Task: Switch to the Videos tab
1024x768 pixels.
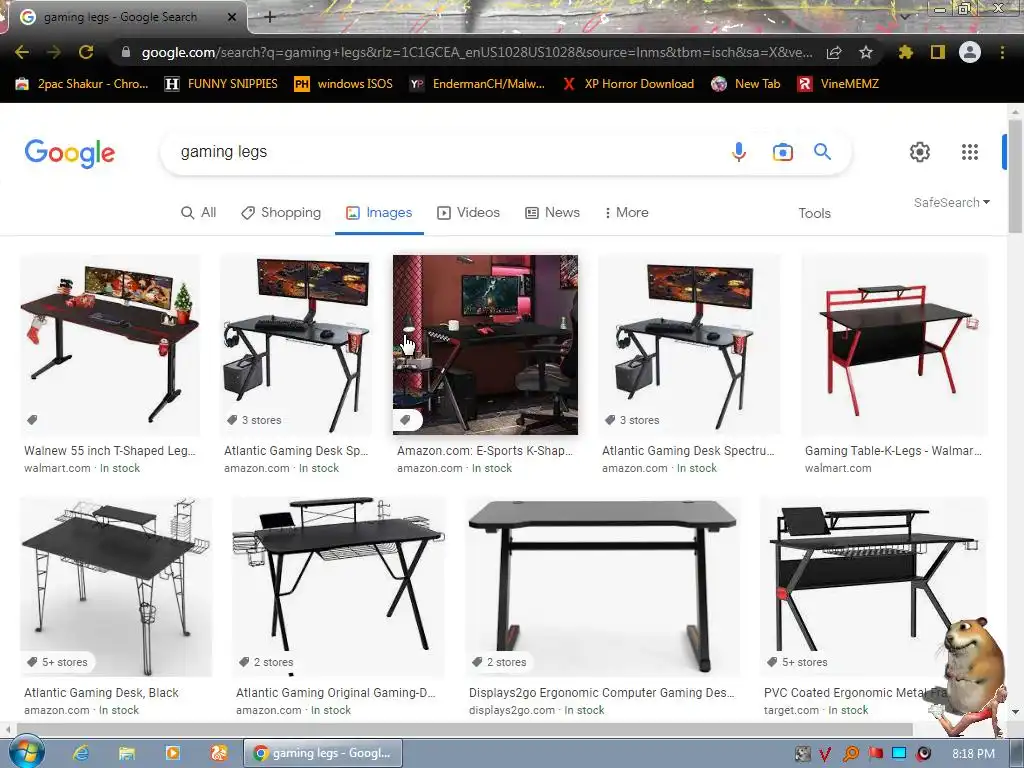Action: 468,213
